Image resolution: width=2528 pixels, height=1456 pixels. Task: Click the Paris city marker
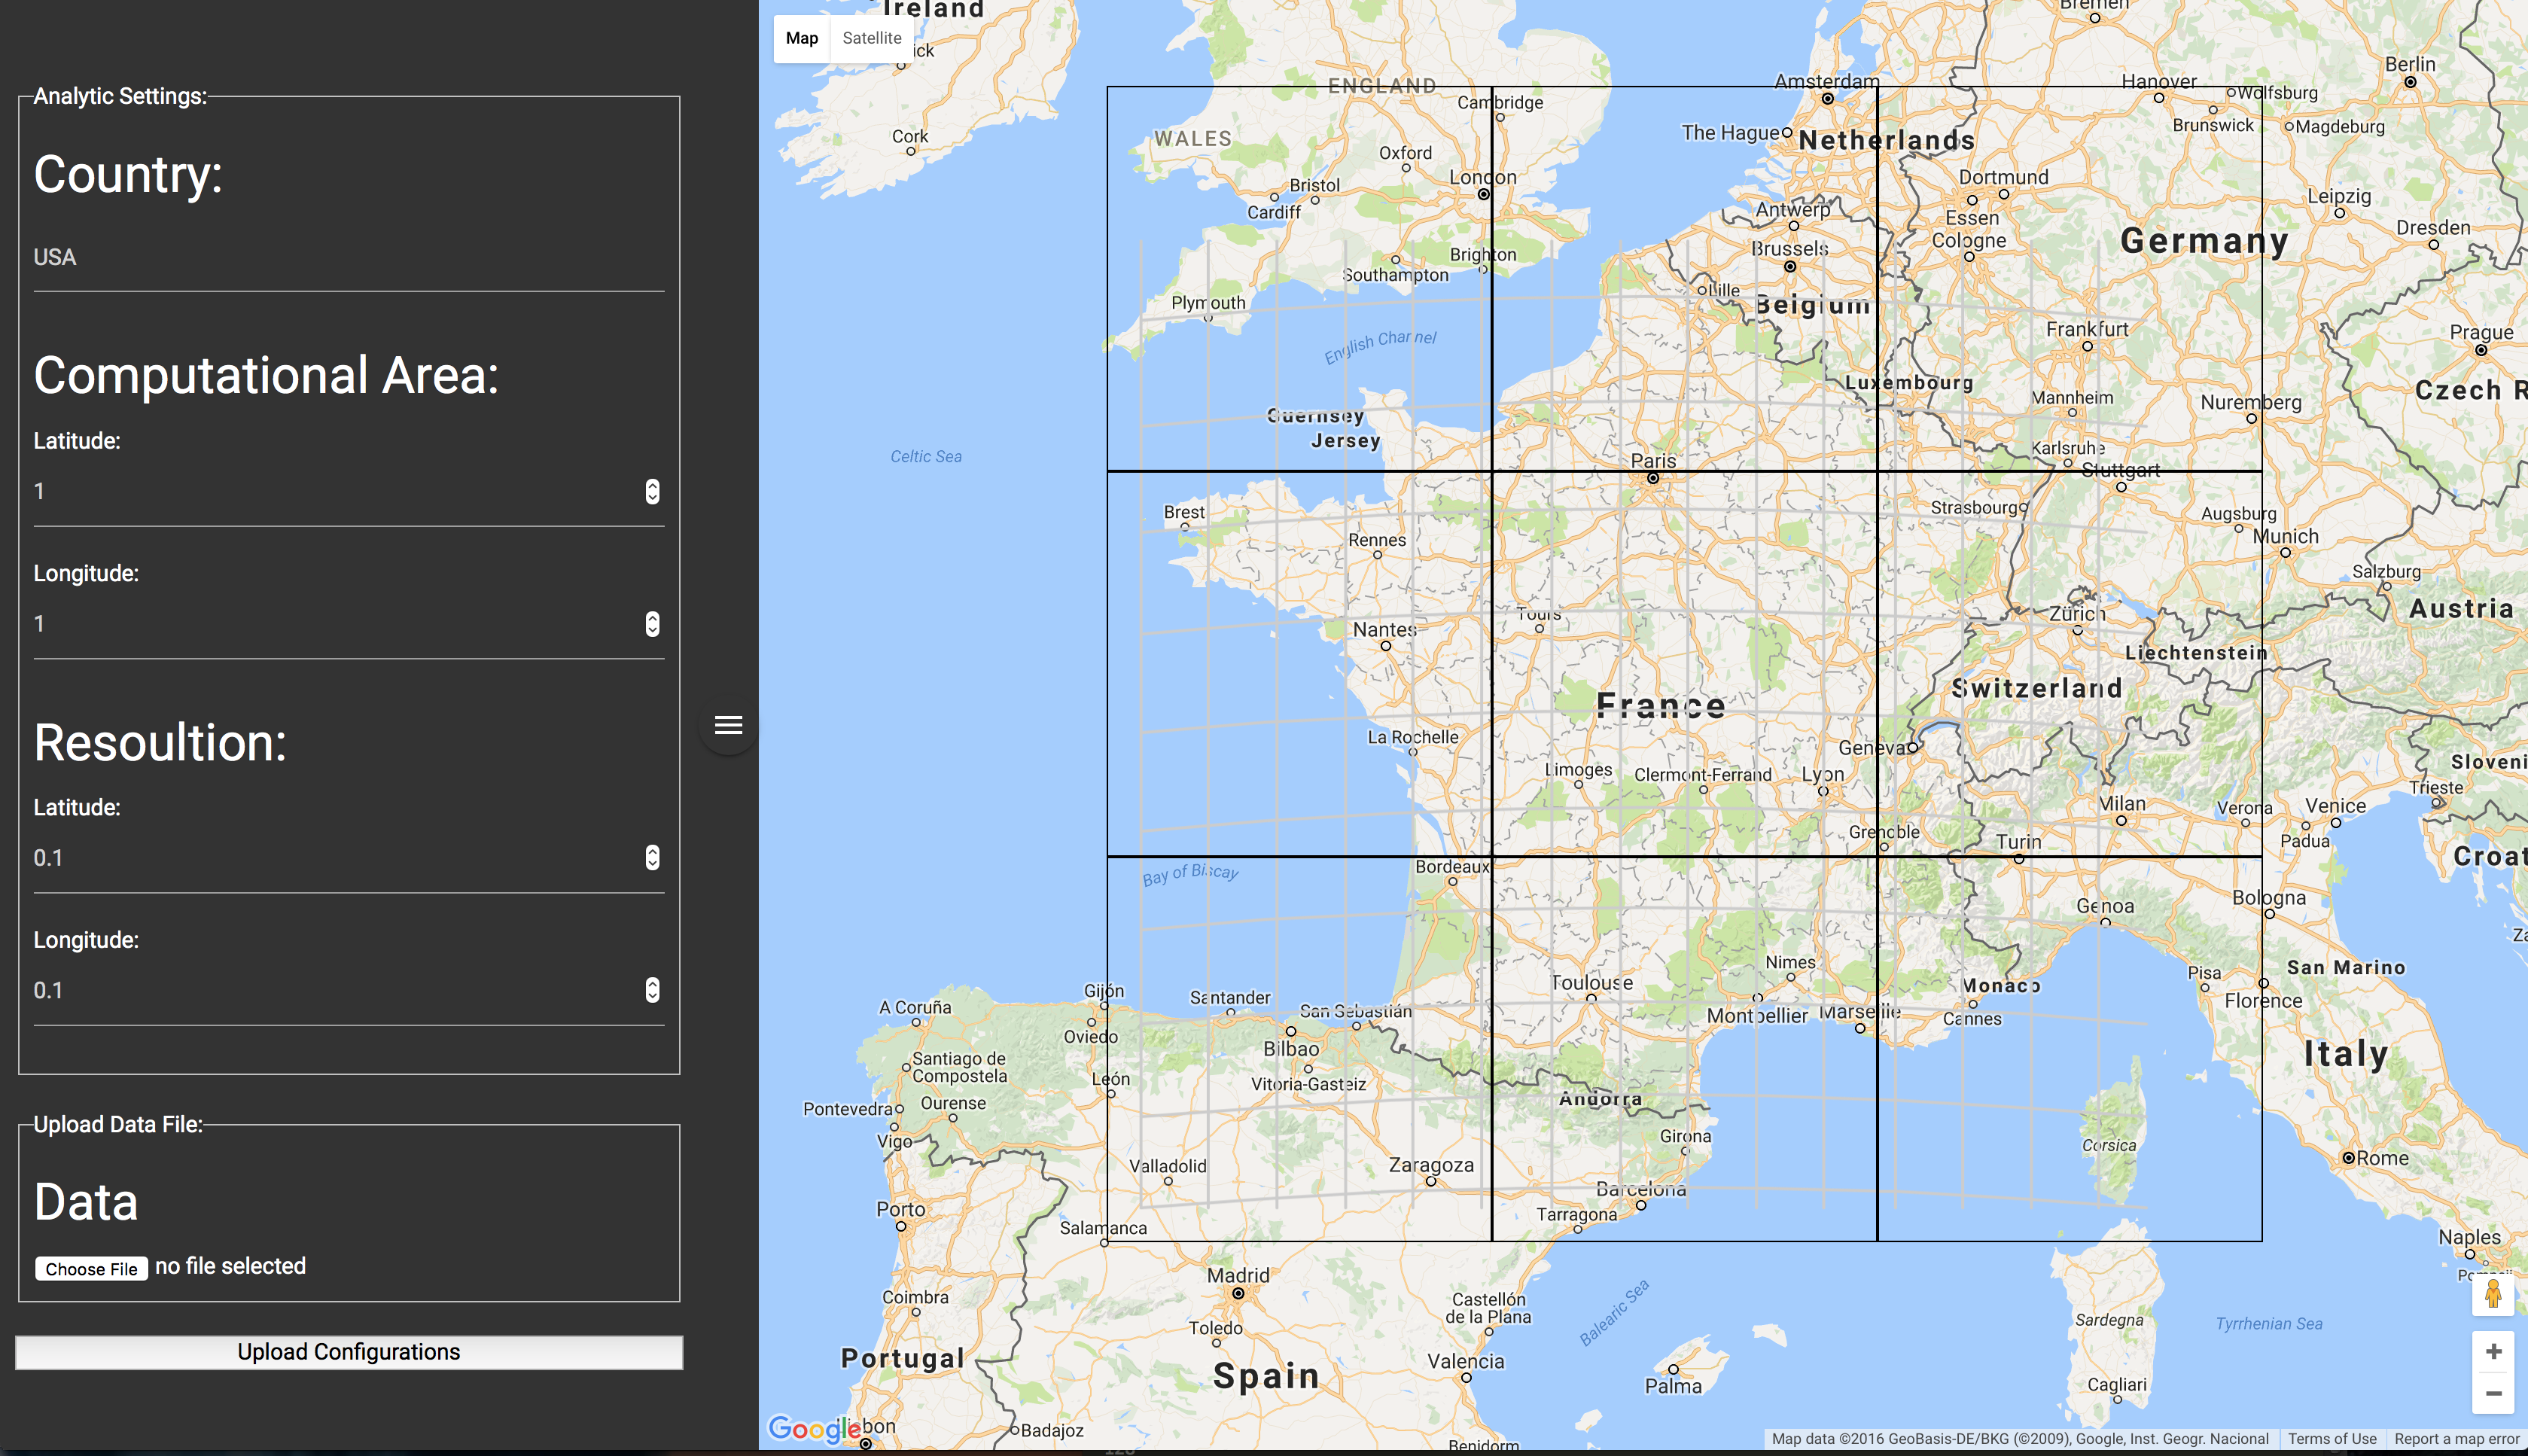point(1653,478)
